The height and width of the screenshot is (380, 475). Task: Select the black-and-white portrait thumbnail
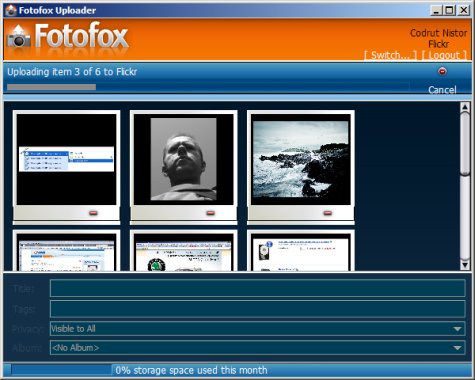[x=184, y=159]
